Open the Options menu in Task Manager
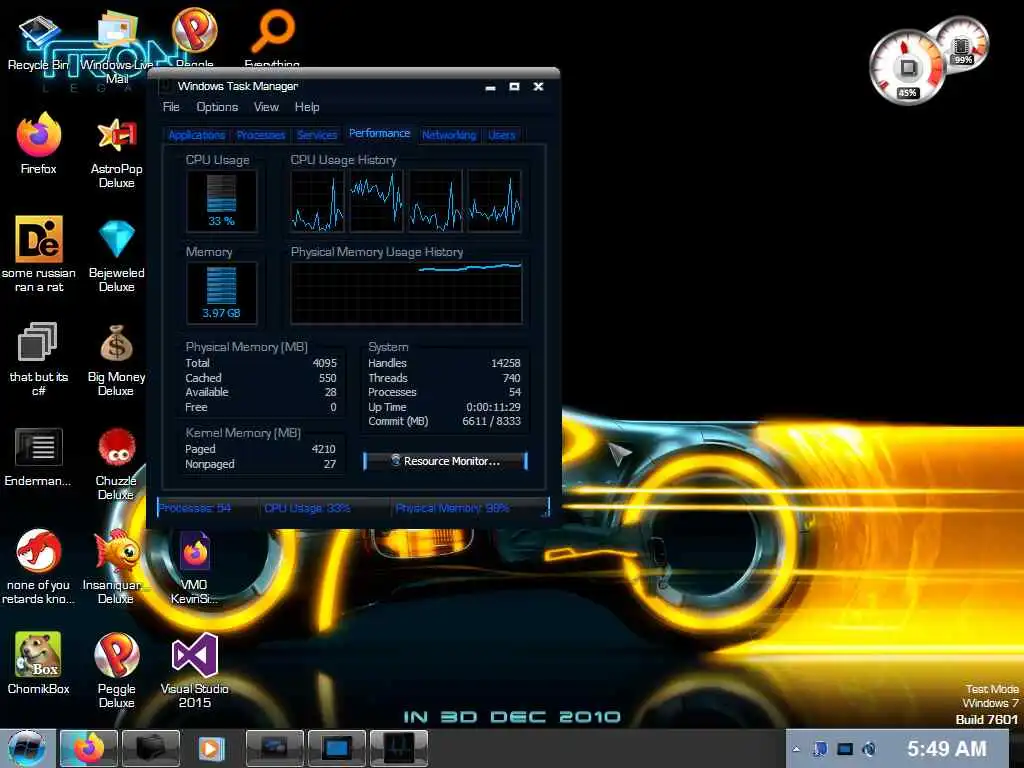The width and height of the screenshot is (1024, 768). click(x=217, y=107)
